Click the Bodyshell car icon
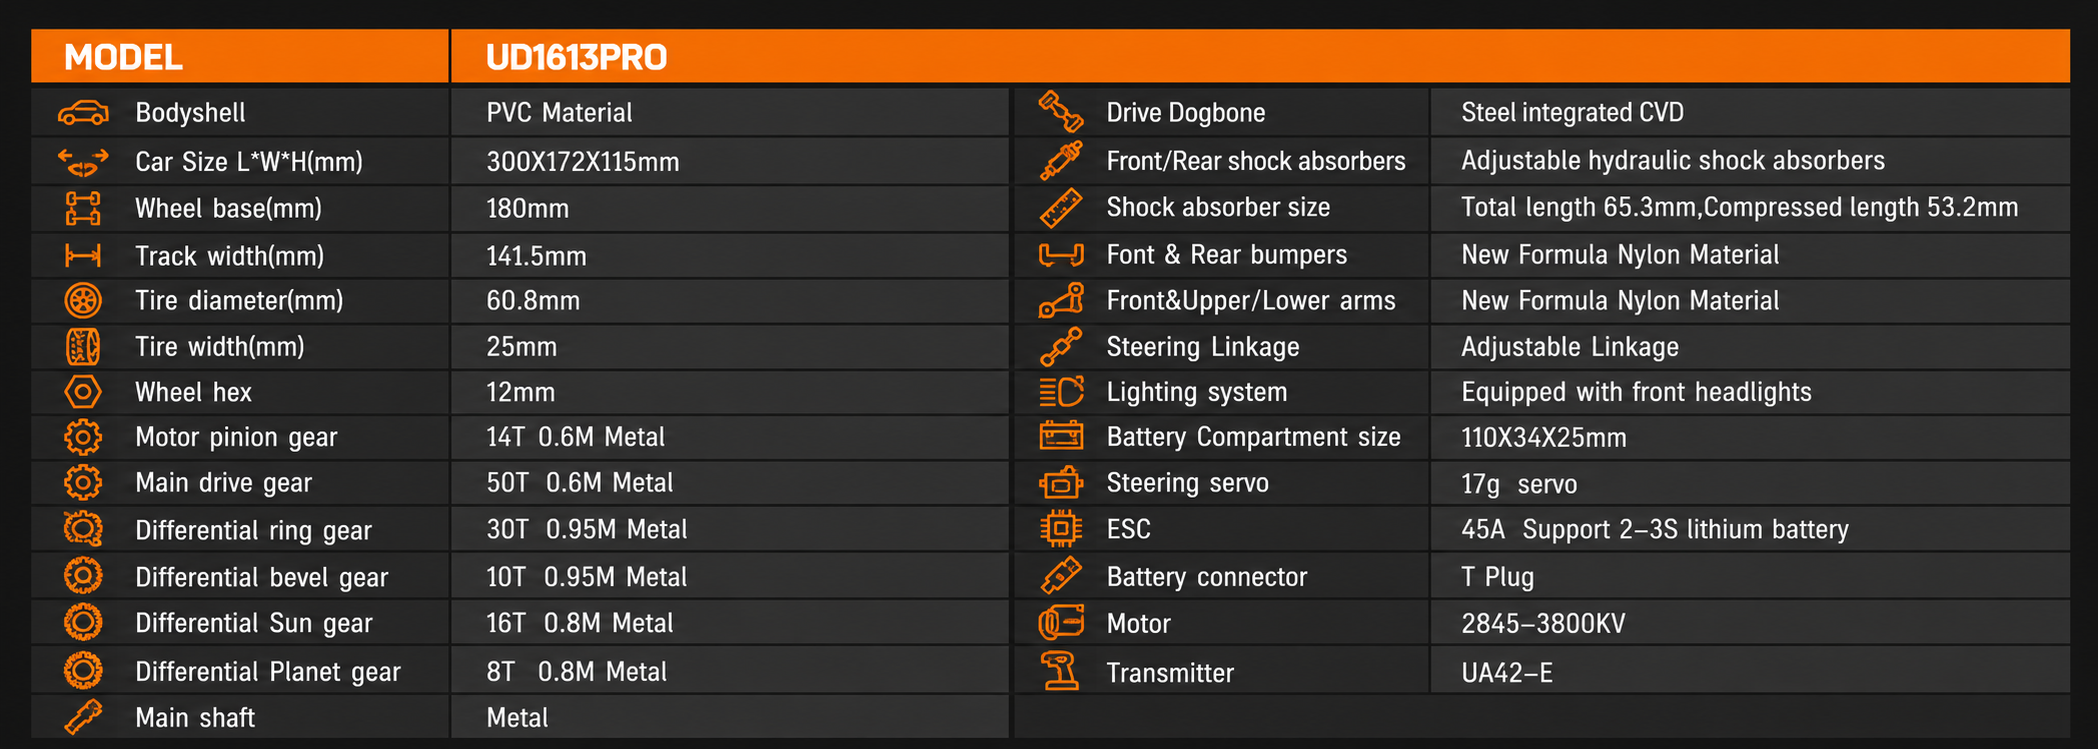 [x=83, y=113]
